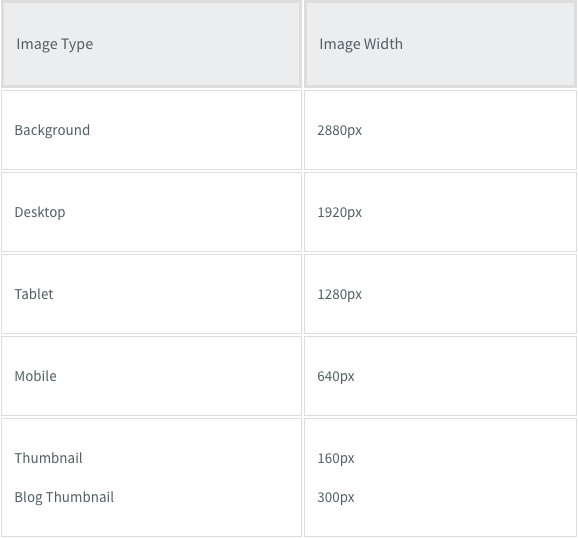Click the Blog Thumbnail label
This screenshot has width=578, height=538.
coord(64,497)
